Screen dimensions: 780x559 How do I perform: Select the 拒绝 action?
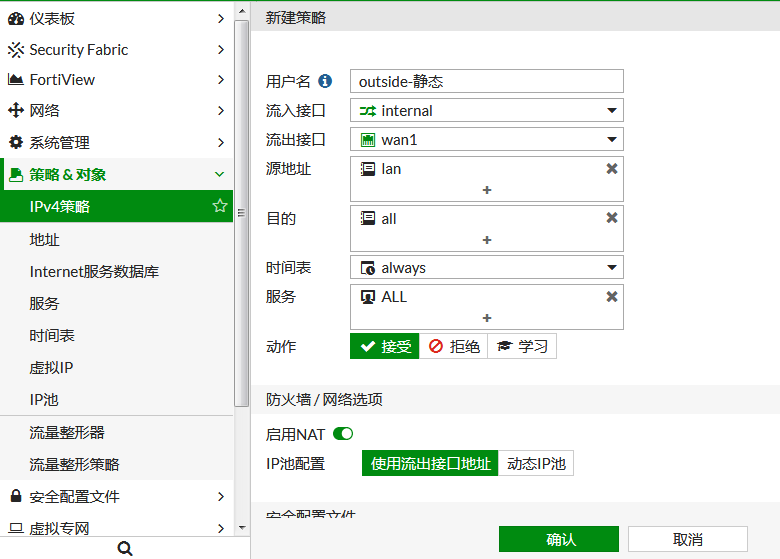(x=454, y=346)
